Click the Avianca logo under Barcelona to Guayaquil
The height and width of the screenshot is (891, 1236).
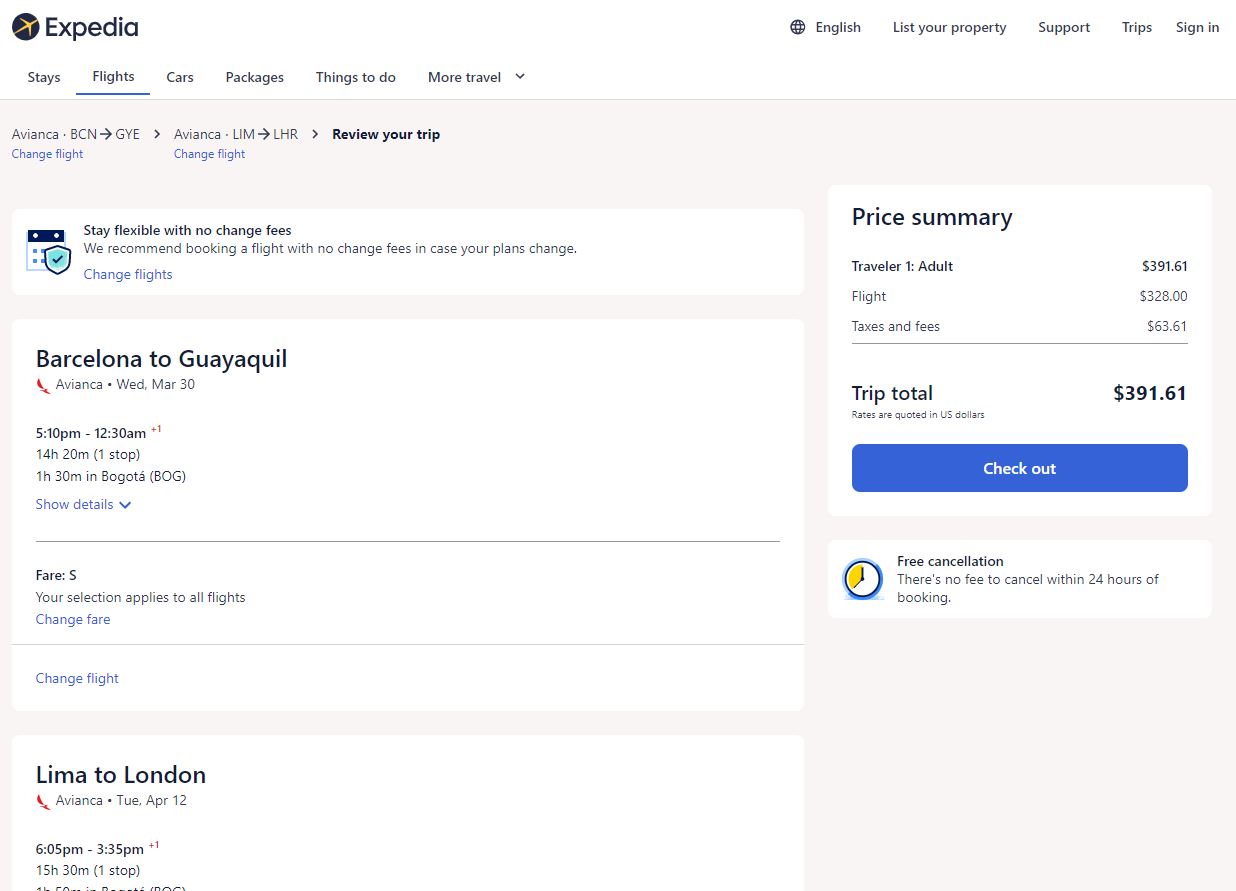pos(43,385)
